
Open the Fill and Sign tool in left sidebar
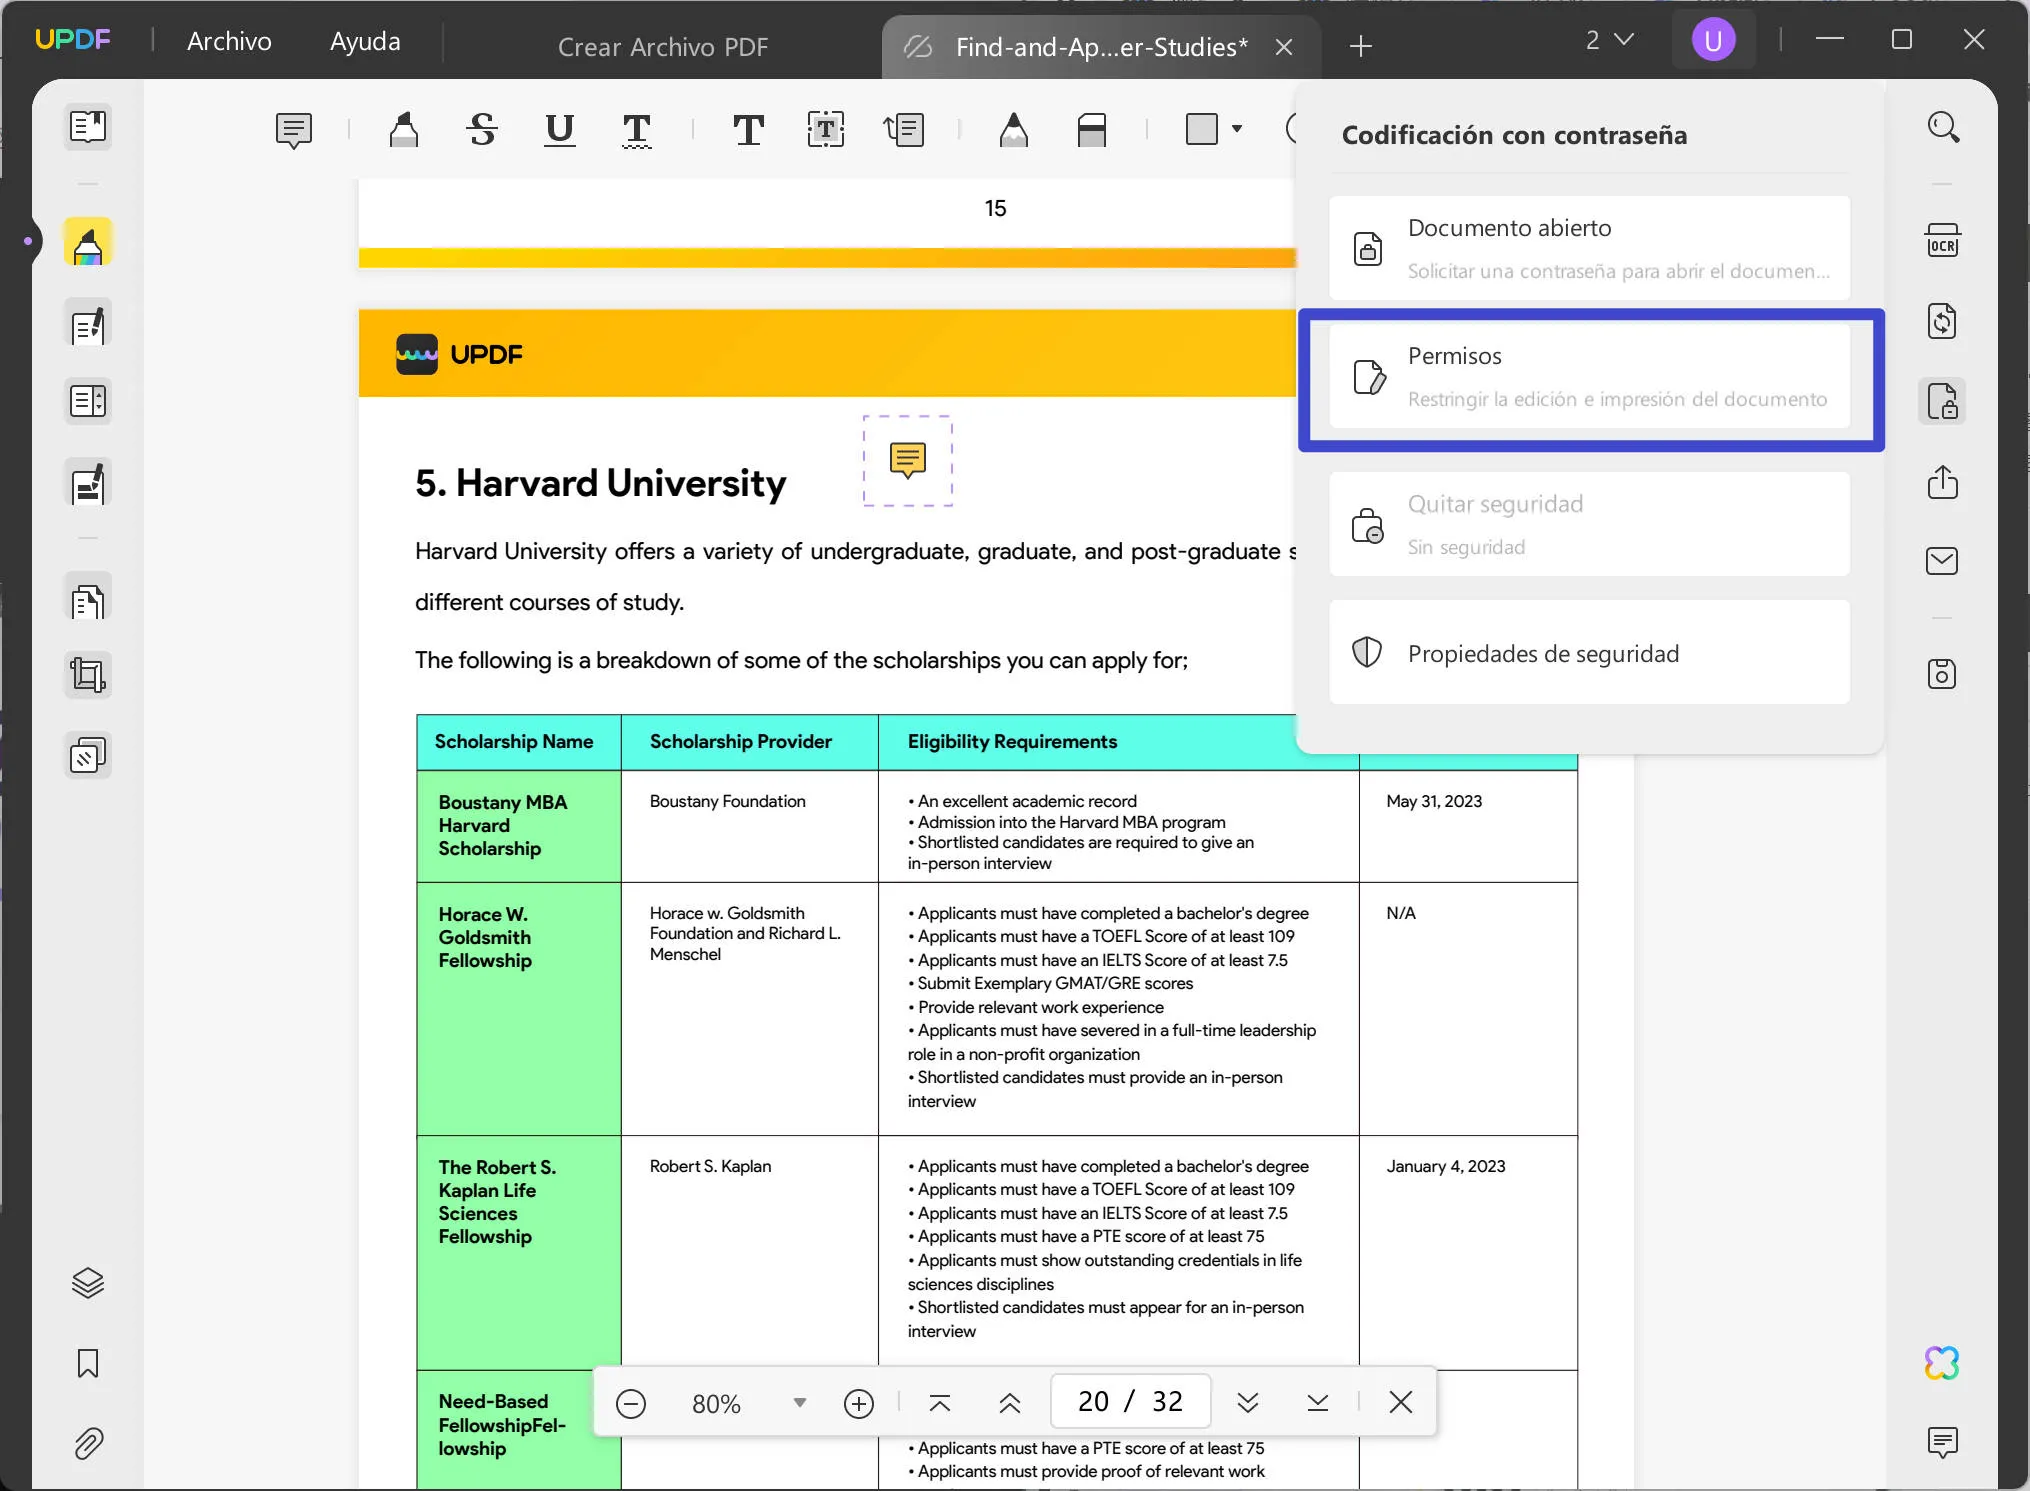coord(88,484)
